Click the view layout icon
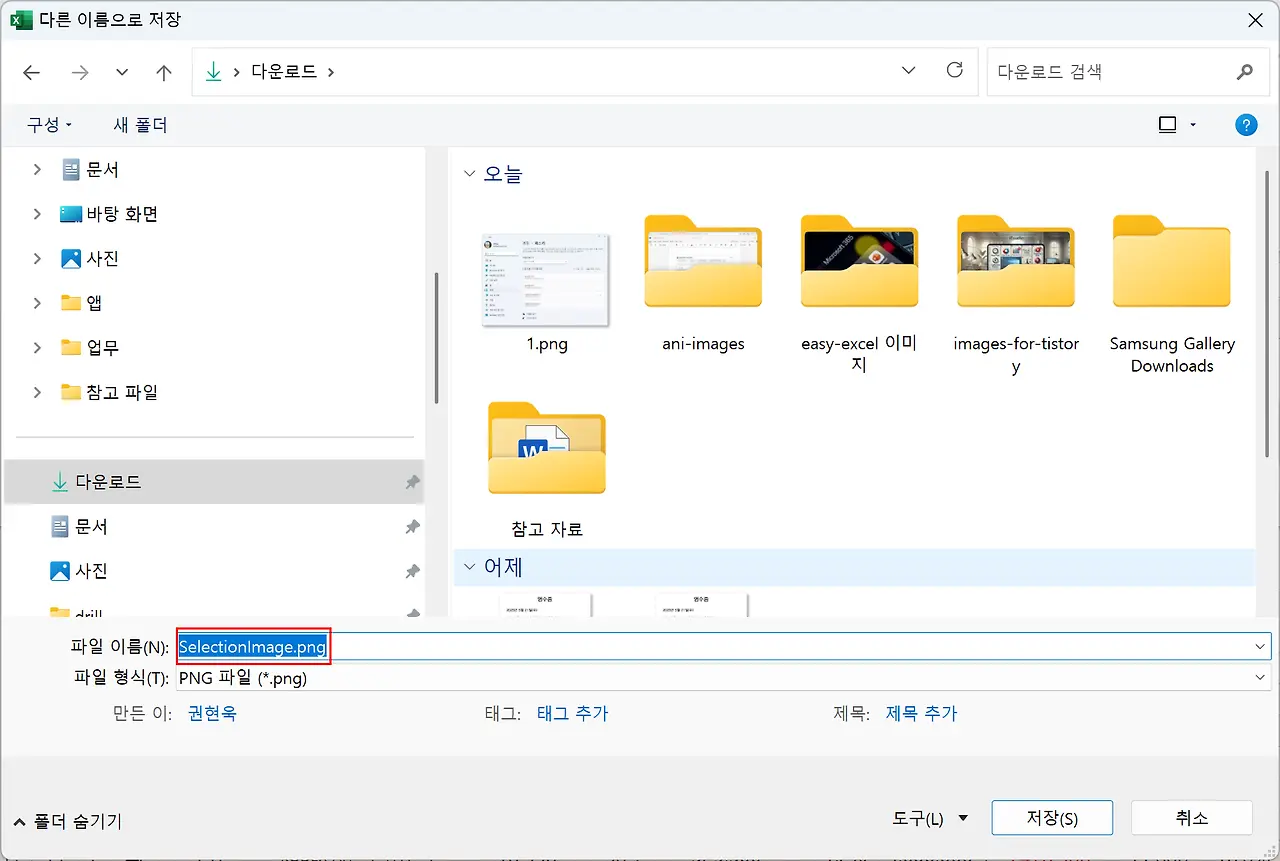 point(1167,125)
